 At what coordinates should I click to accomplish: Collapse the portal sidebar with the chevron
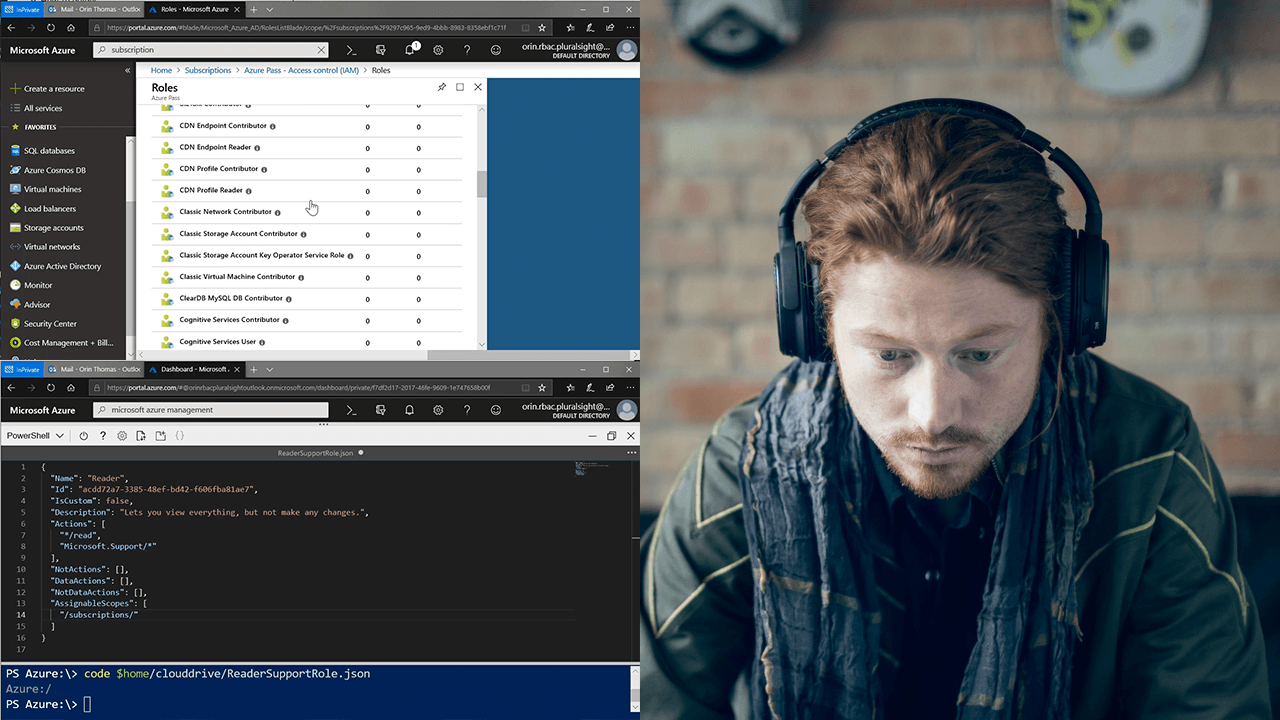tap(127, 70)
